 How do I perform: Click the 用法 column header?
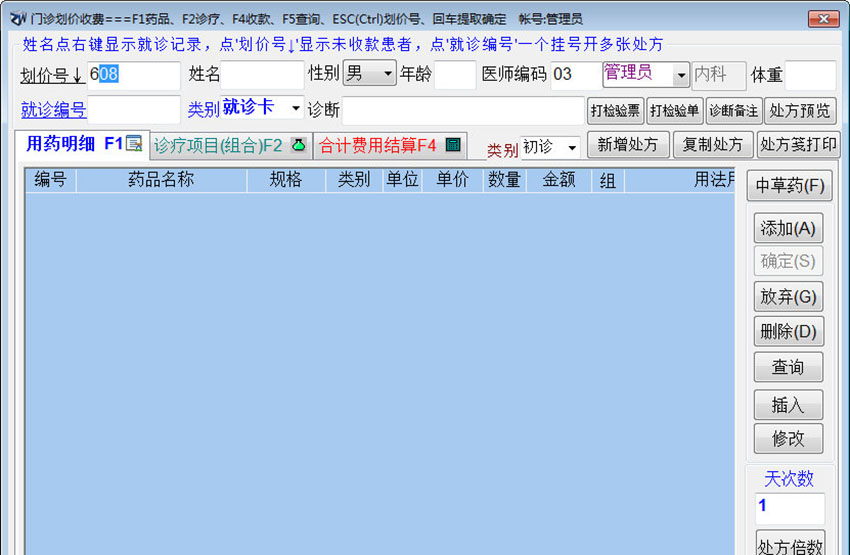[x=680, y=180]
